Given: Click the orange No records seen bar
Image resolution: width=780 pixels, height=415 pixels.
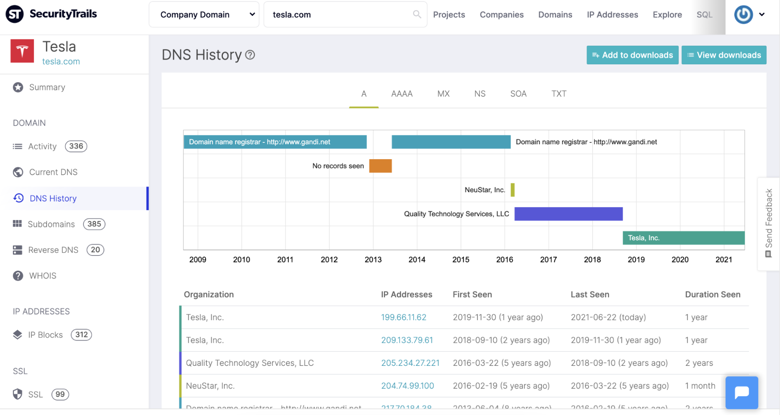Looking at the screenshot, I should click(381, 166).
